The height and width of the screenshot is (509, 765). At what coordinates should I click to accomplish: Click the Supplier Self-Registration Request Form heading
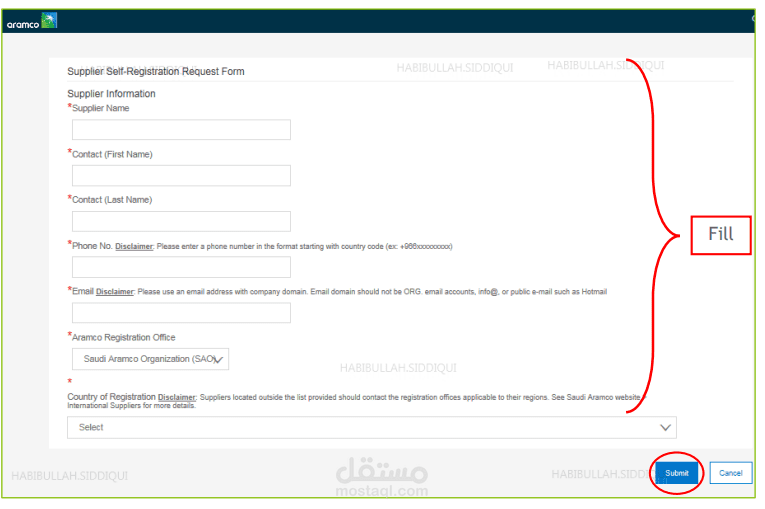click(157, 72)
